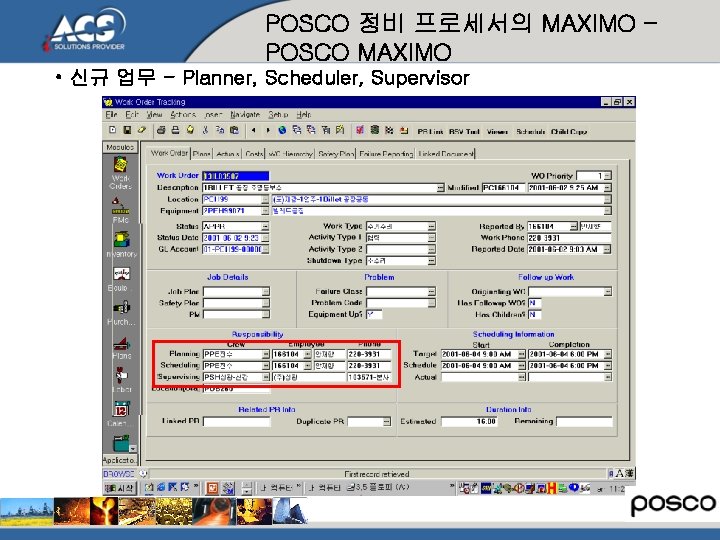Click the taskbar clock

pos(617,489)
